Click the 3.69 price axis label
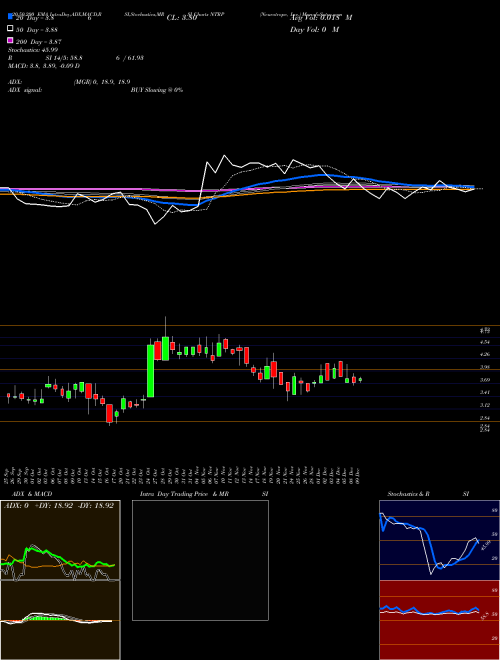Viewport: 500px width, 660px height. pos(485,380)
